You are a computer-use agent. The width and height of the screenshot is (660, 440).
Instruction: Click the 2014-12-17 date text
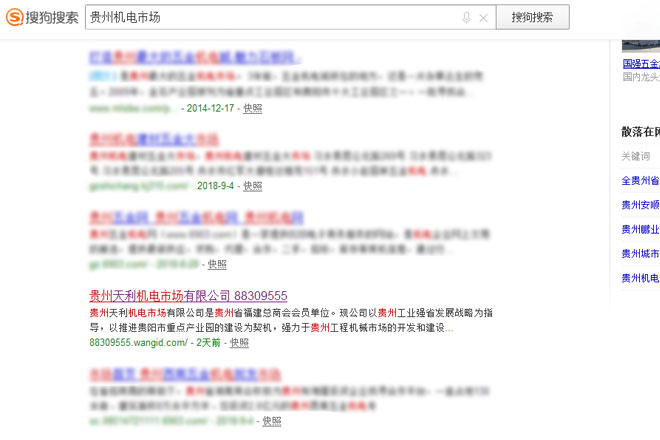tap(210, 108)
